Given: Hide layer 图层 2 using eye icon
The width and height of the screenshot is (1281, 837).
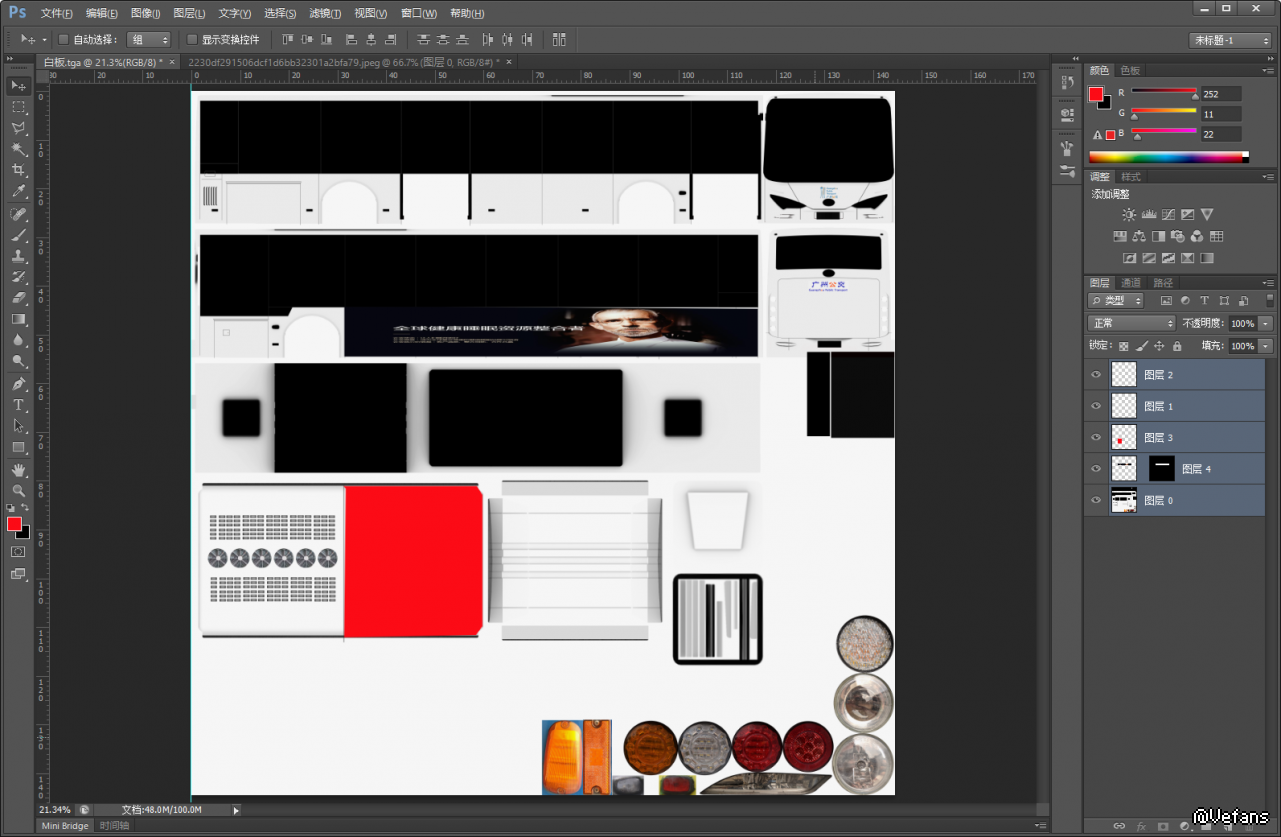Looking at the screenshot, I should click(x=1096, y=375).
